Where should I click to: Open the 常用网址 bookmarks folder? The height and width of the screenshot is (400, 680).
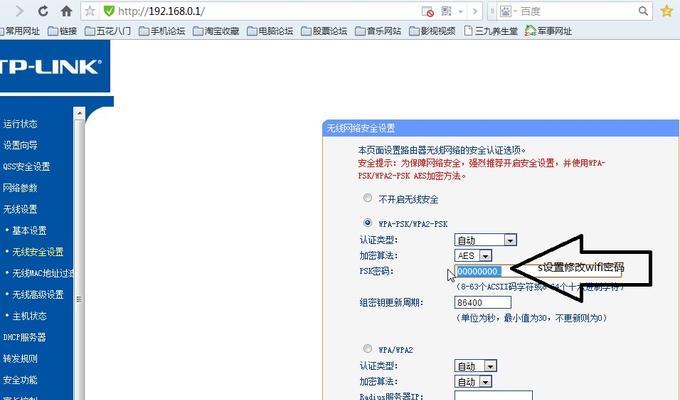[x=20, y=31]
